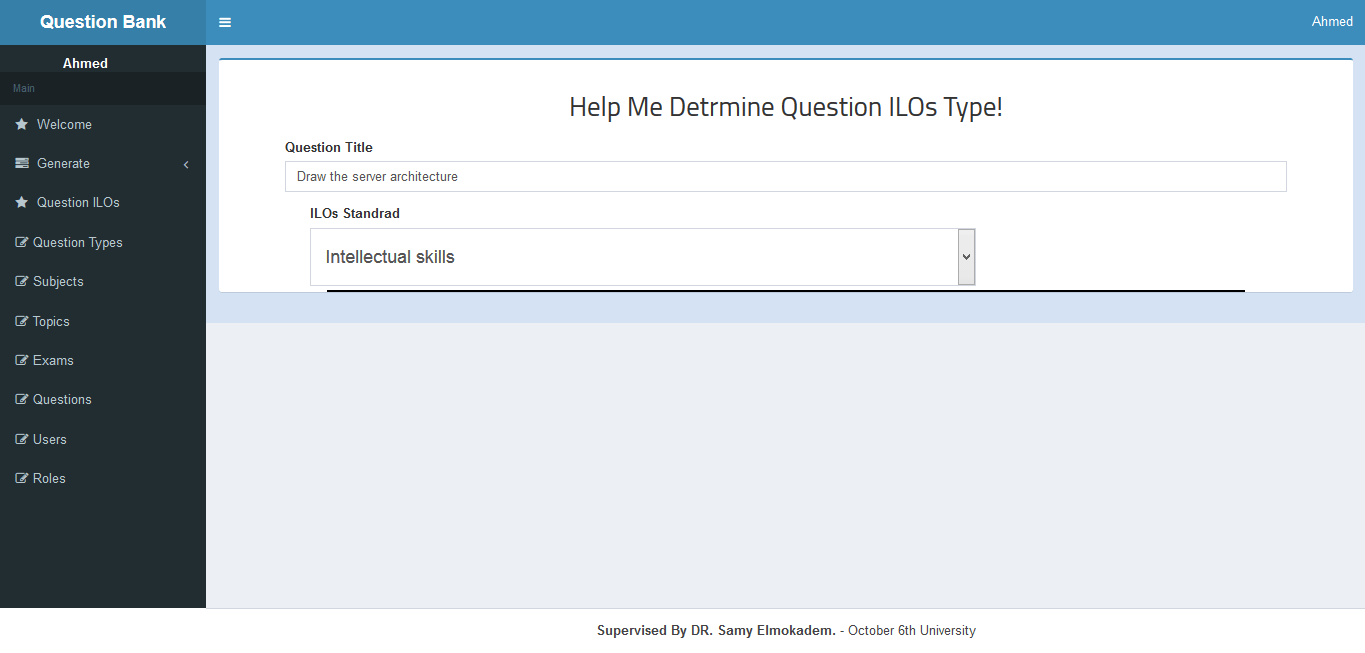Open the Ahmed user menu in header
Image resolution: width=1365 pixels, height=653 pixels.
tap(1332, 21)
